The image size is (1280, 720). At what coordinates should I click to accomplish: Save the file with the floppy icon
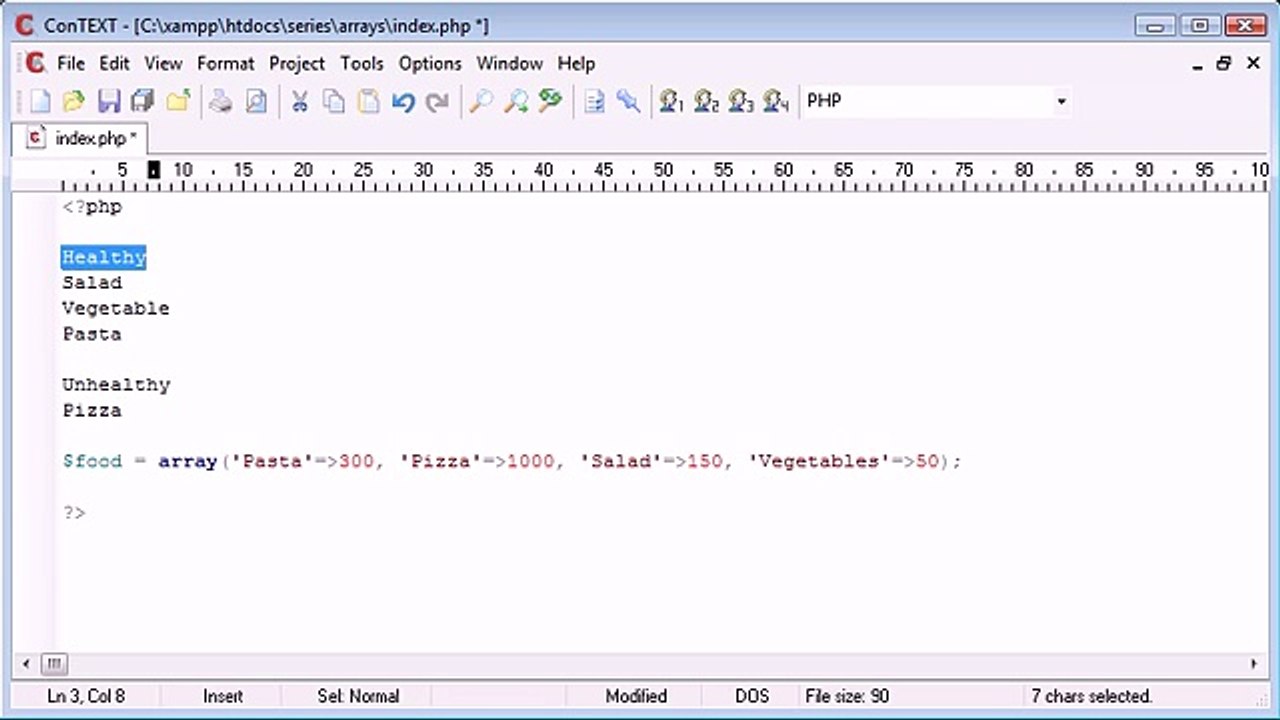coord(108,101)
